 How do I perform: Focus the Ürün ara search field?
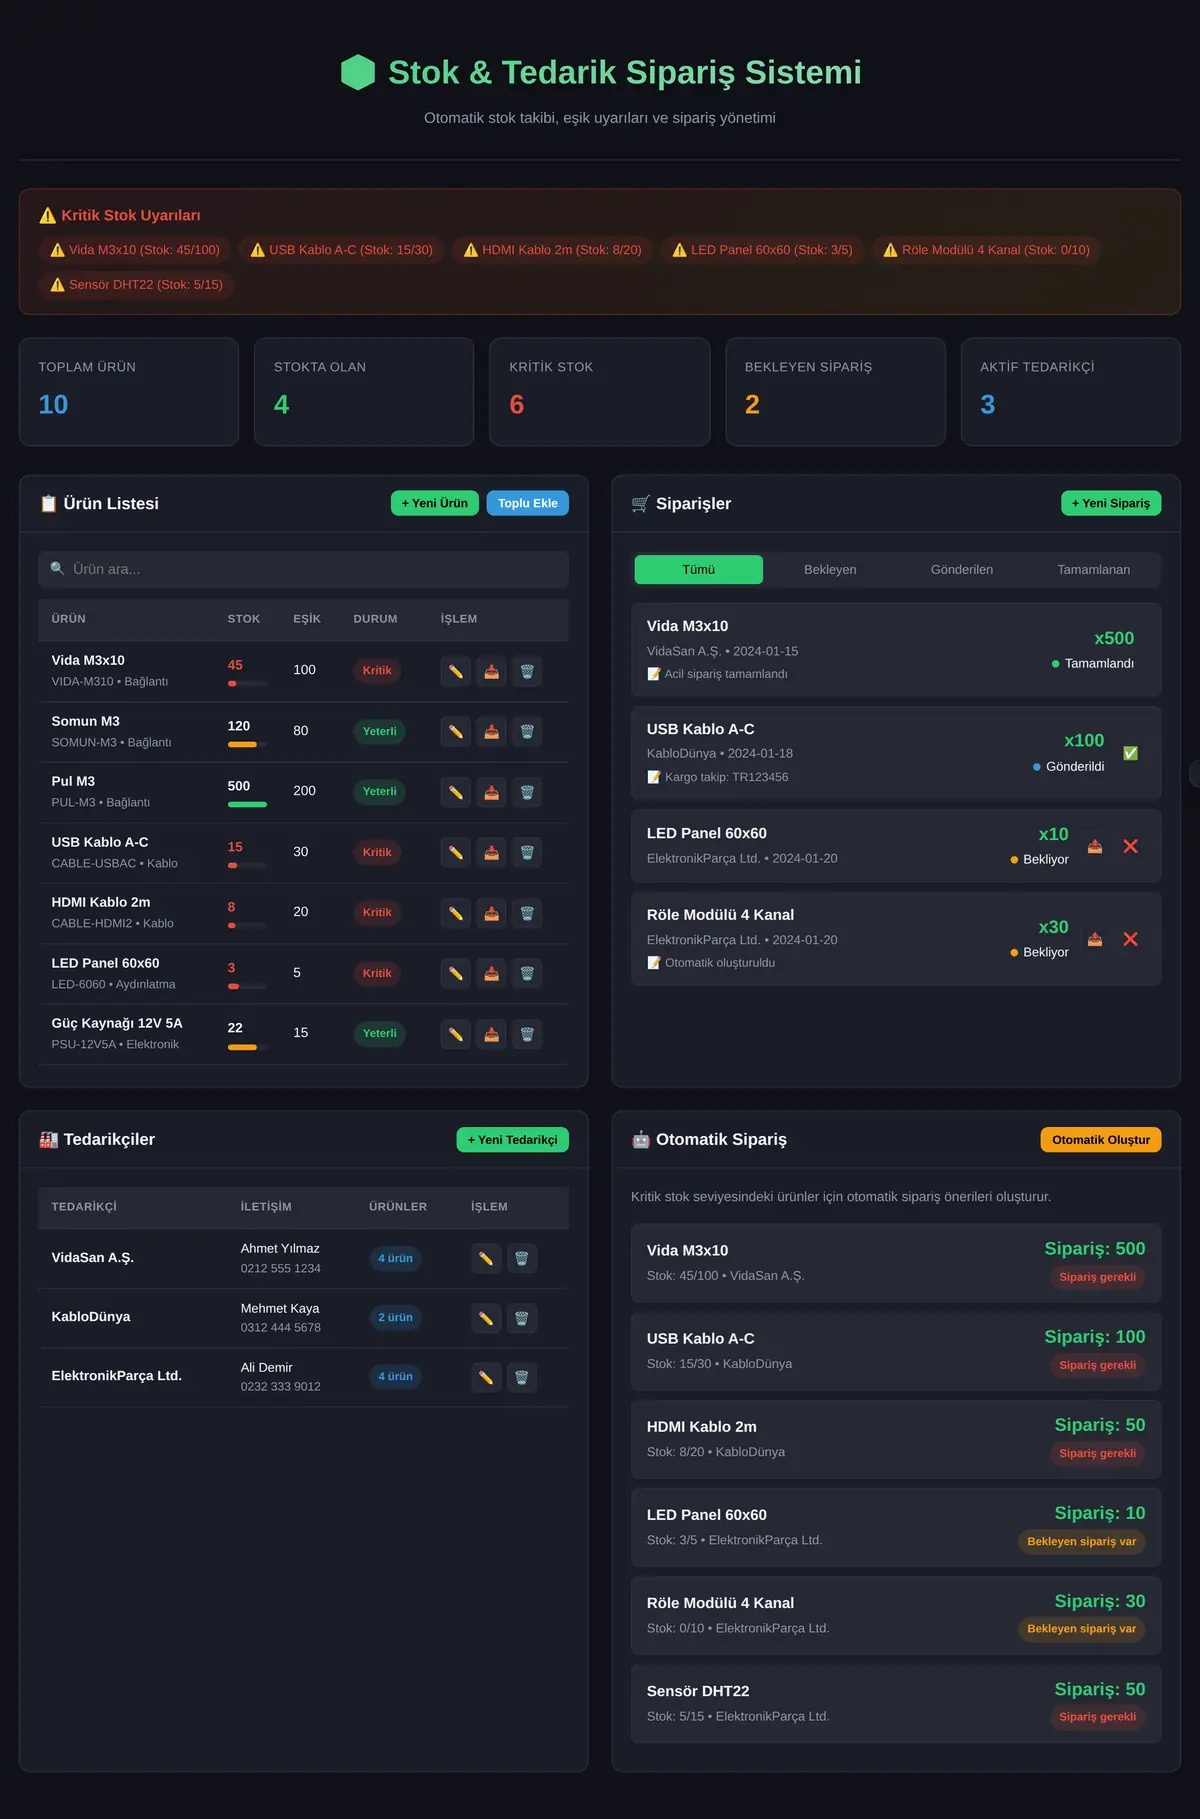304,569
